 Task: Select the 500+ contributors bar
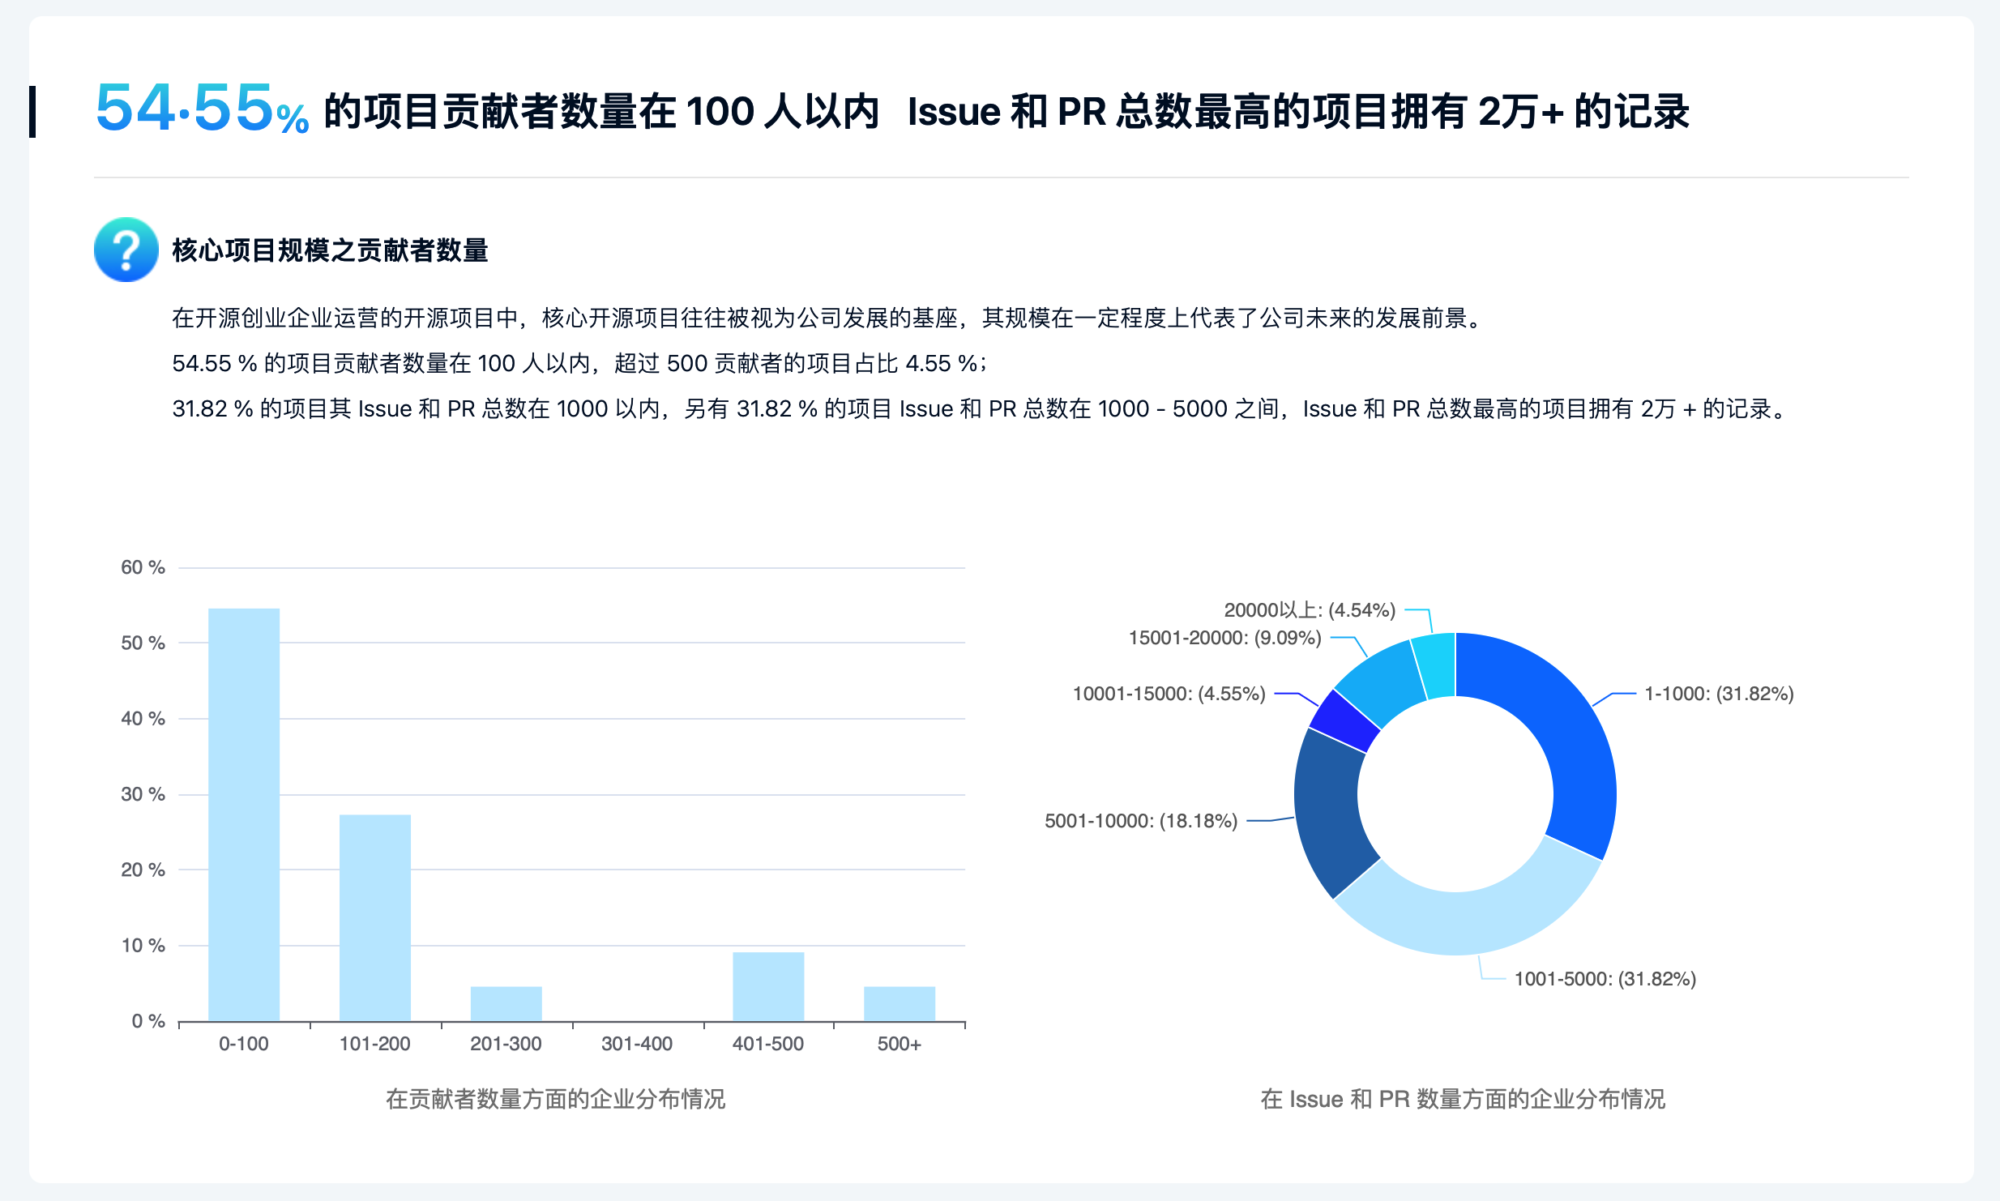[899, 1003]
